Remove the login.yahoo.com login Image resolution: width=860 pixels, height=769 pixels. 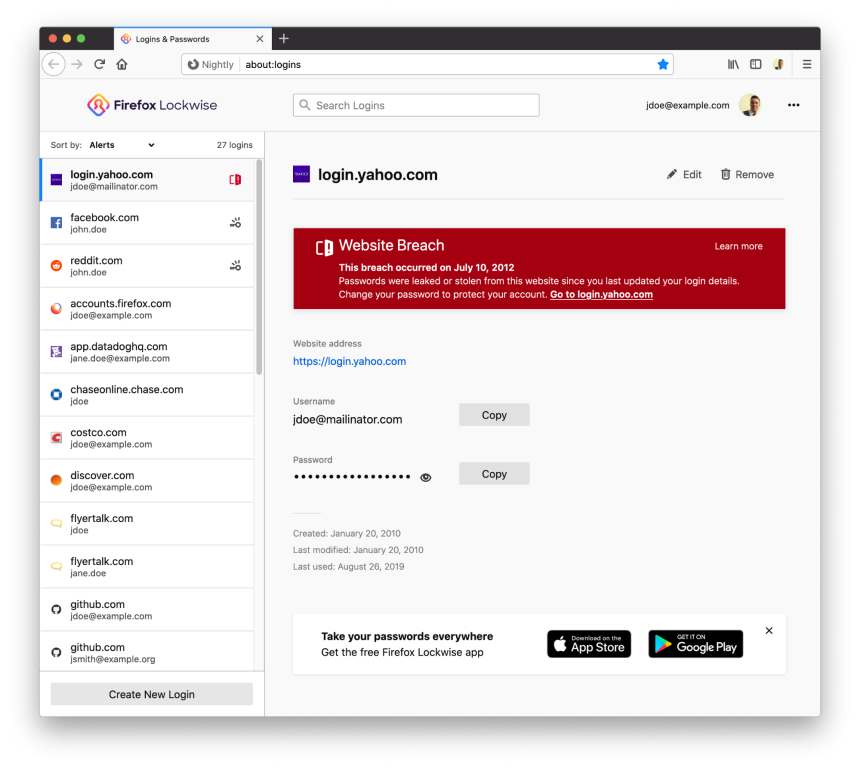747,174
